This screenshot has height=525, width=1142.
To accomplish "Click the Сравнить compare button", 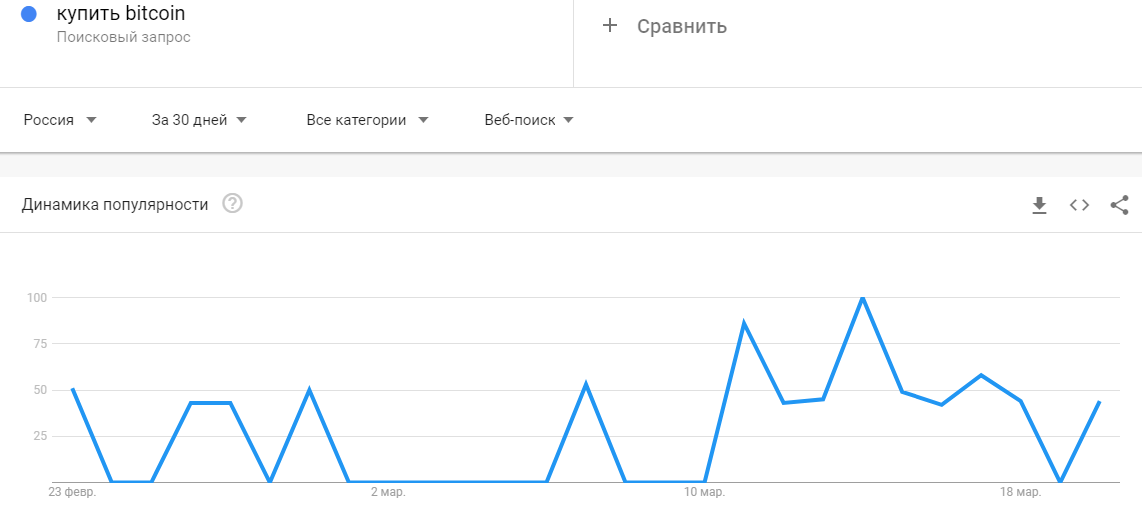I will [x=665, y=26].
